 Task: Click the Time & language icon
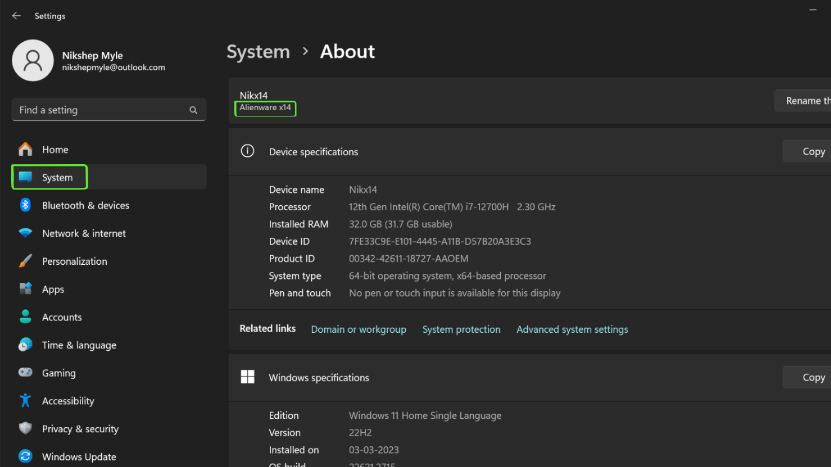click(x=25, y=345)
